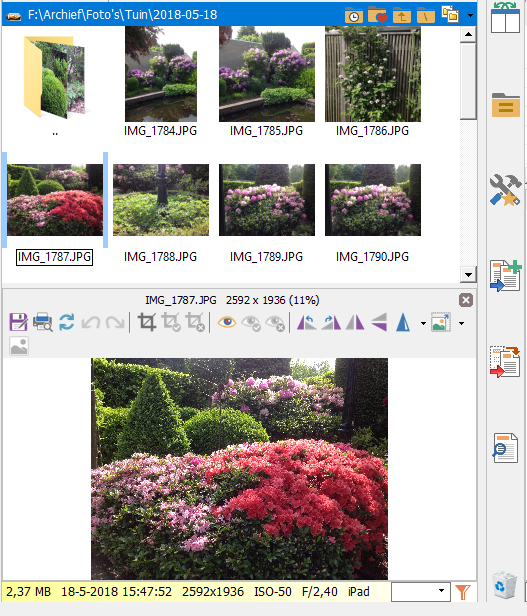The width and height of the screenshot is (527, 616).
Task: Click the orange filter funnel button
Action: pos(463,592)
